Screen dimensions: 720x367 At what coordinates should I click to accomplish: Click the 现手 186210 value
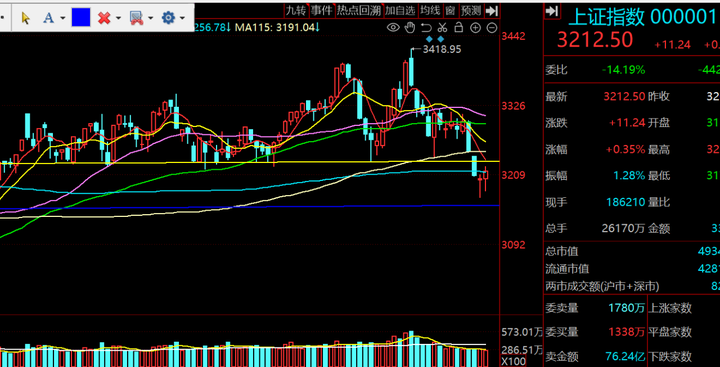tap(626, 202)
